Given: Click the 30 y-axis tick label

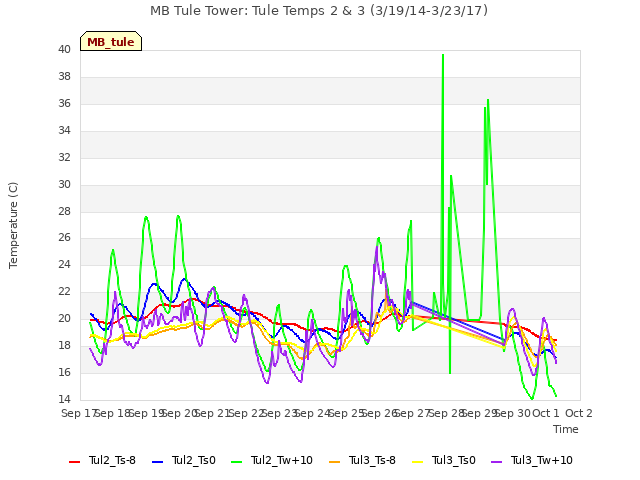Looking at the screenshot, I should tap(64, 184).
